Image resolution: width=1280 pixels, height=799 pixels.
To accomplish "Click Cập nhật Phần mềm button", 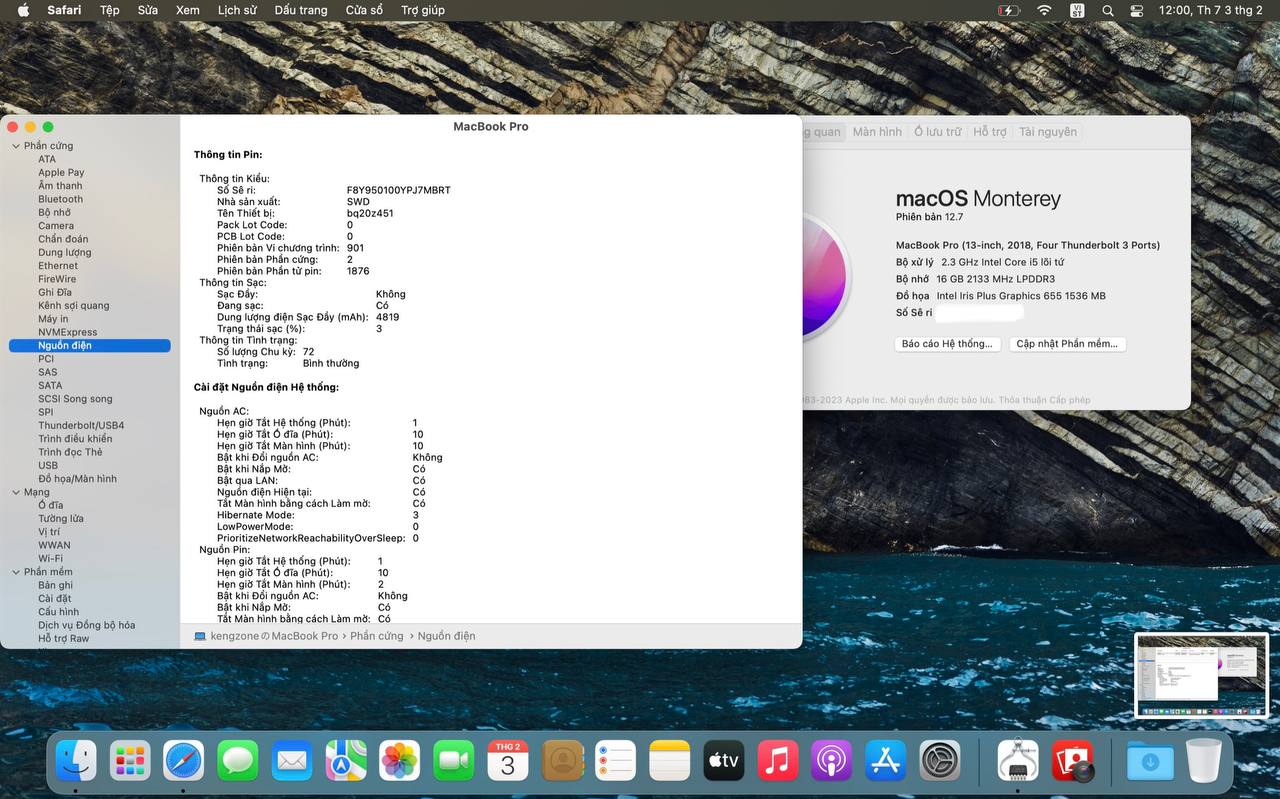I will [1067, 344].
